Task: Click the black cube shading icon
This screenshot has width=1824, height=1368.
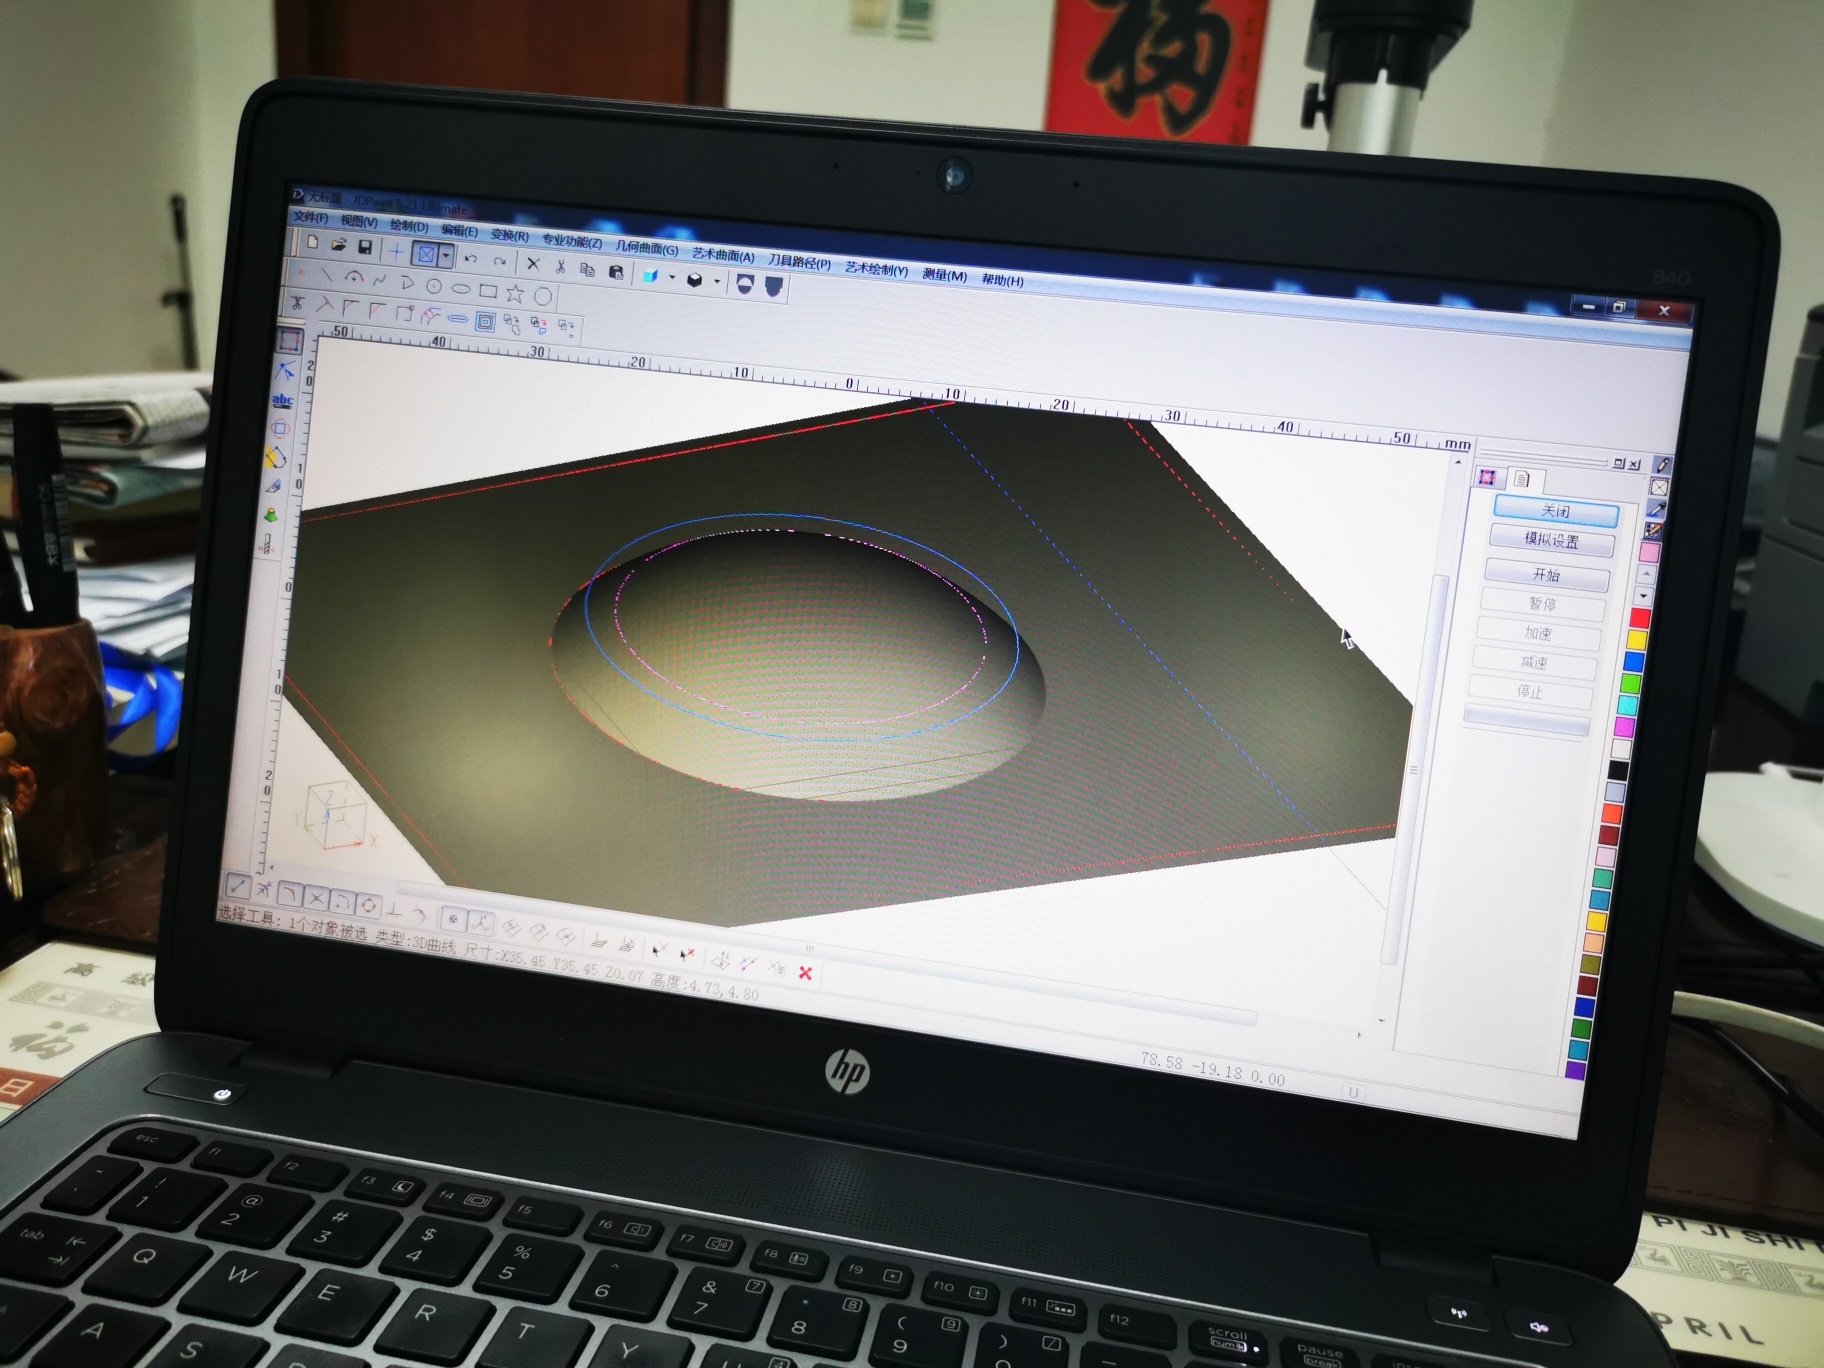Action: (x=694, y=280)
